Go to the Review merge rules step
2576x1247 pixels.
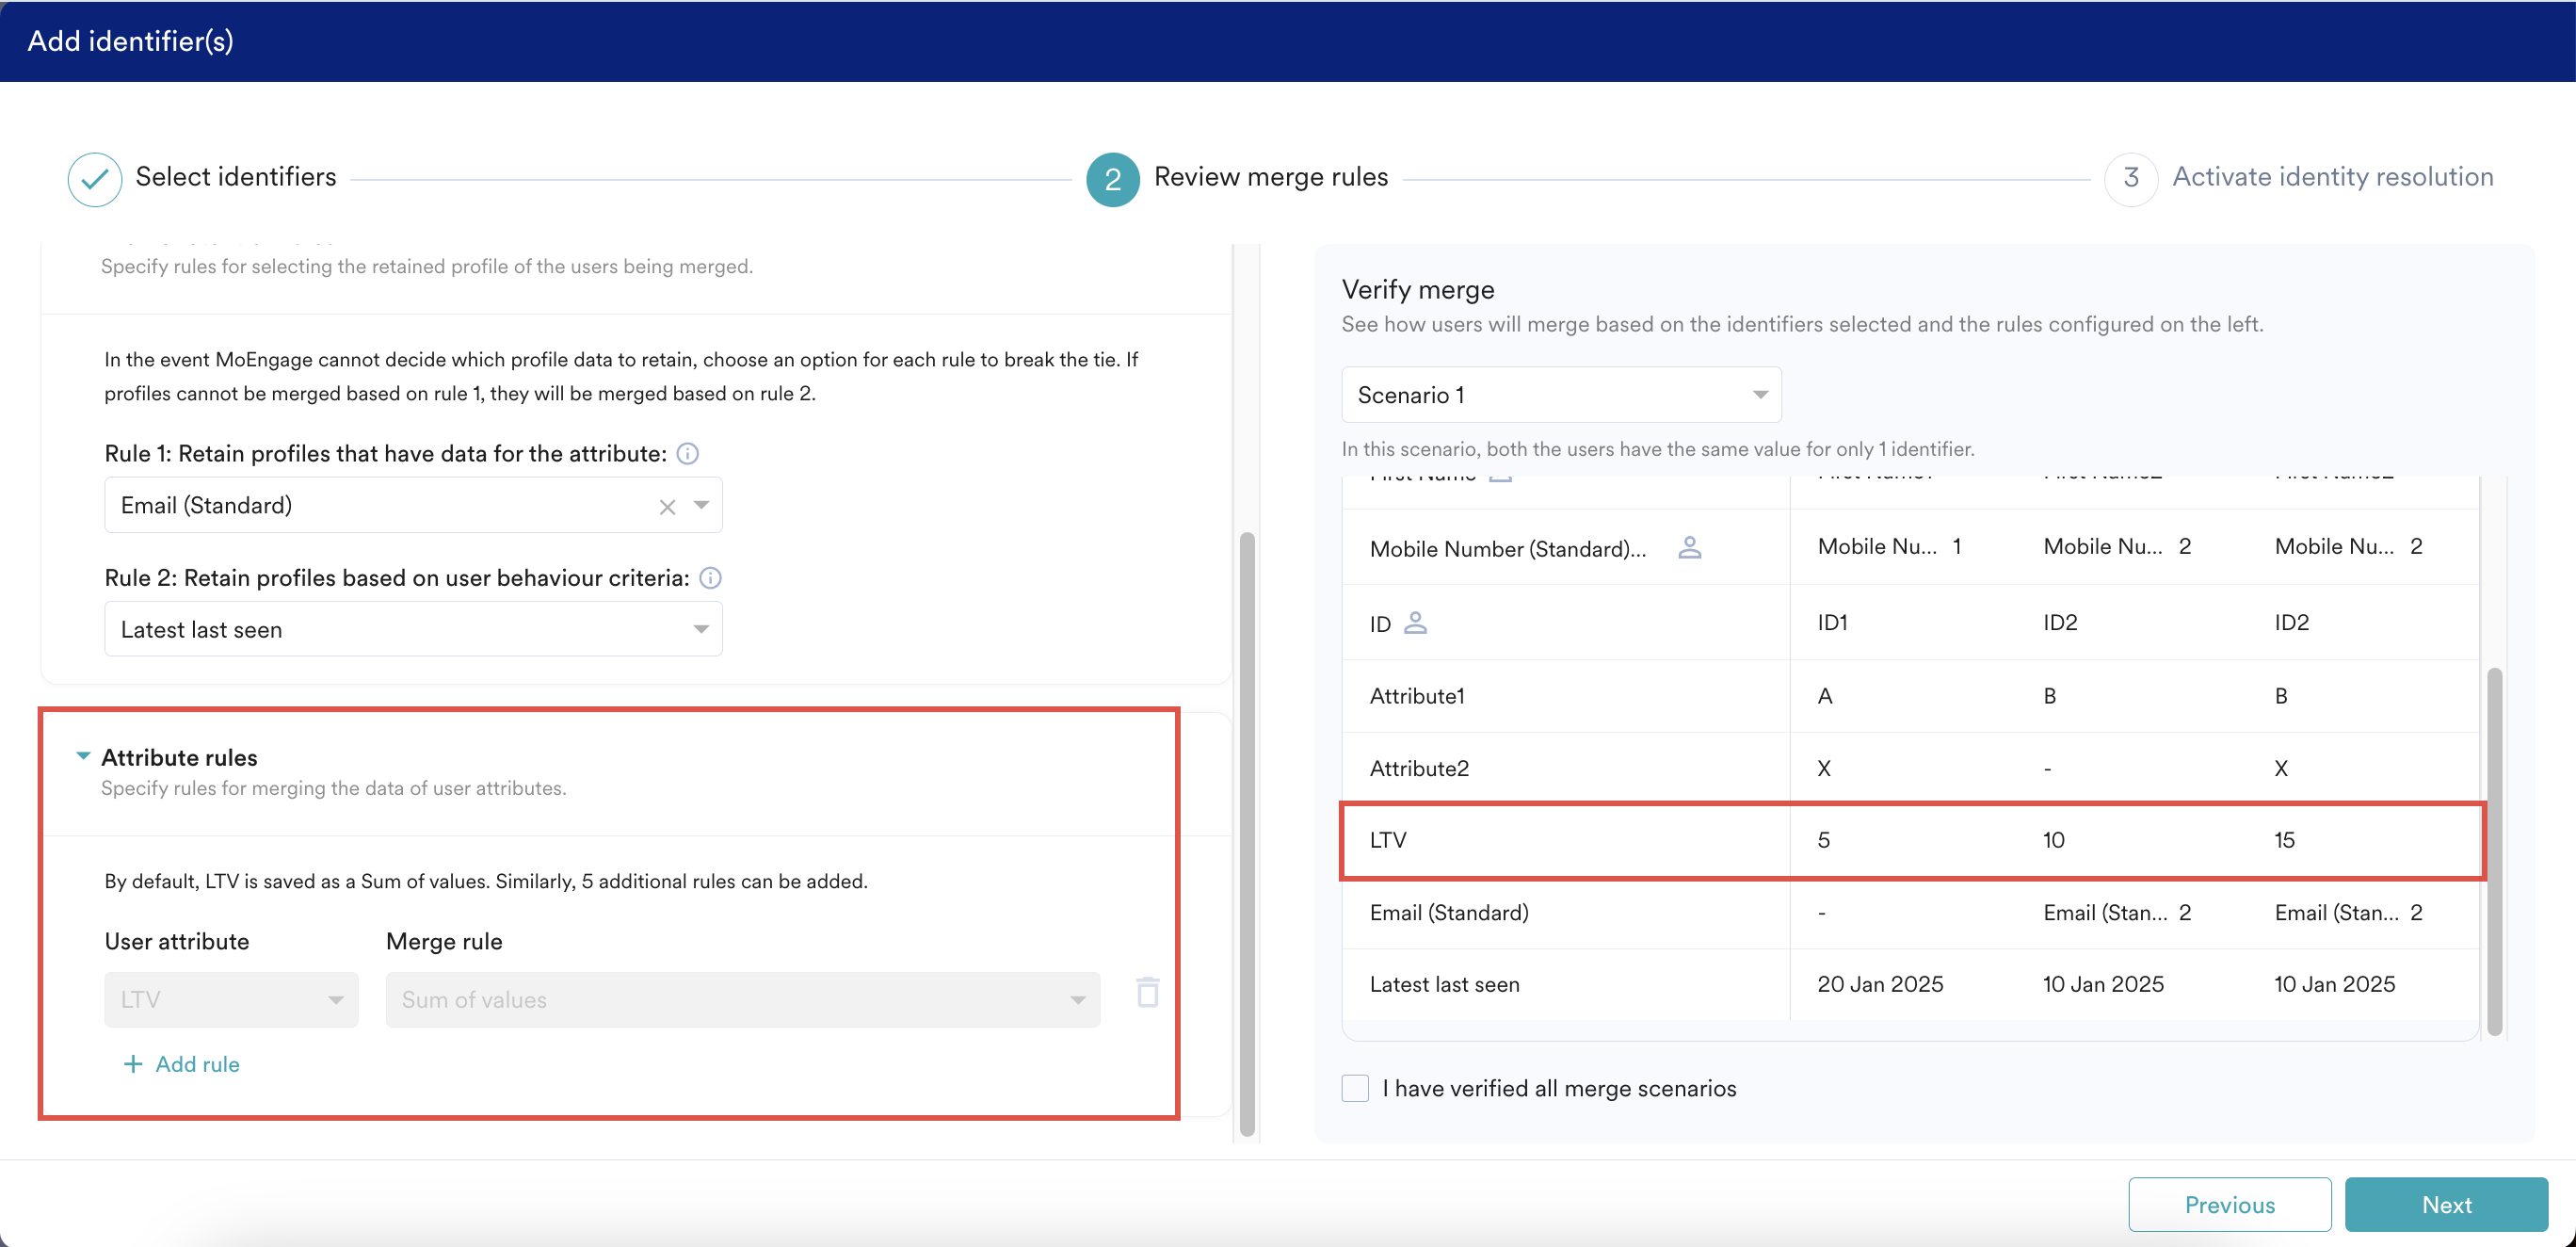pos(1112,179)
